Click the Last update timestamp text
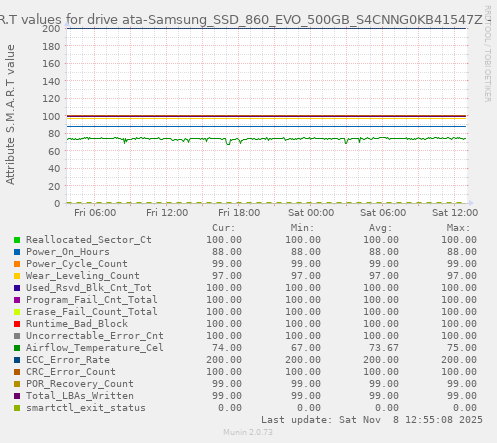 (x=372, y=420)
